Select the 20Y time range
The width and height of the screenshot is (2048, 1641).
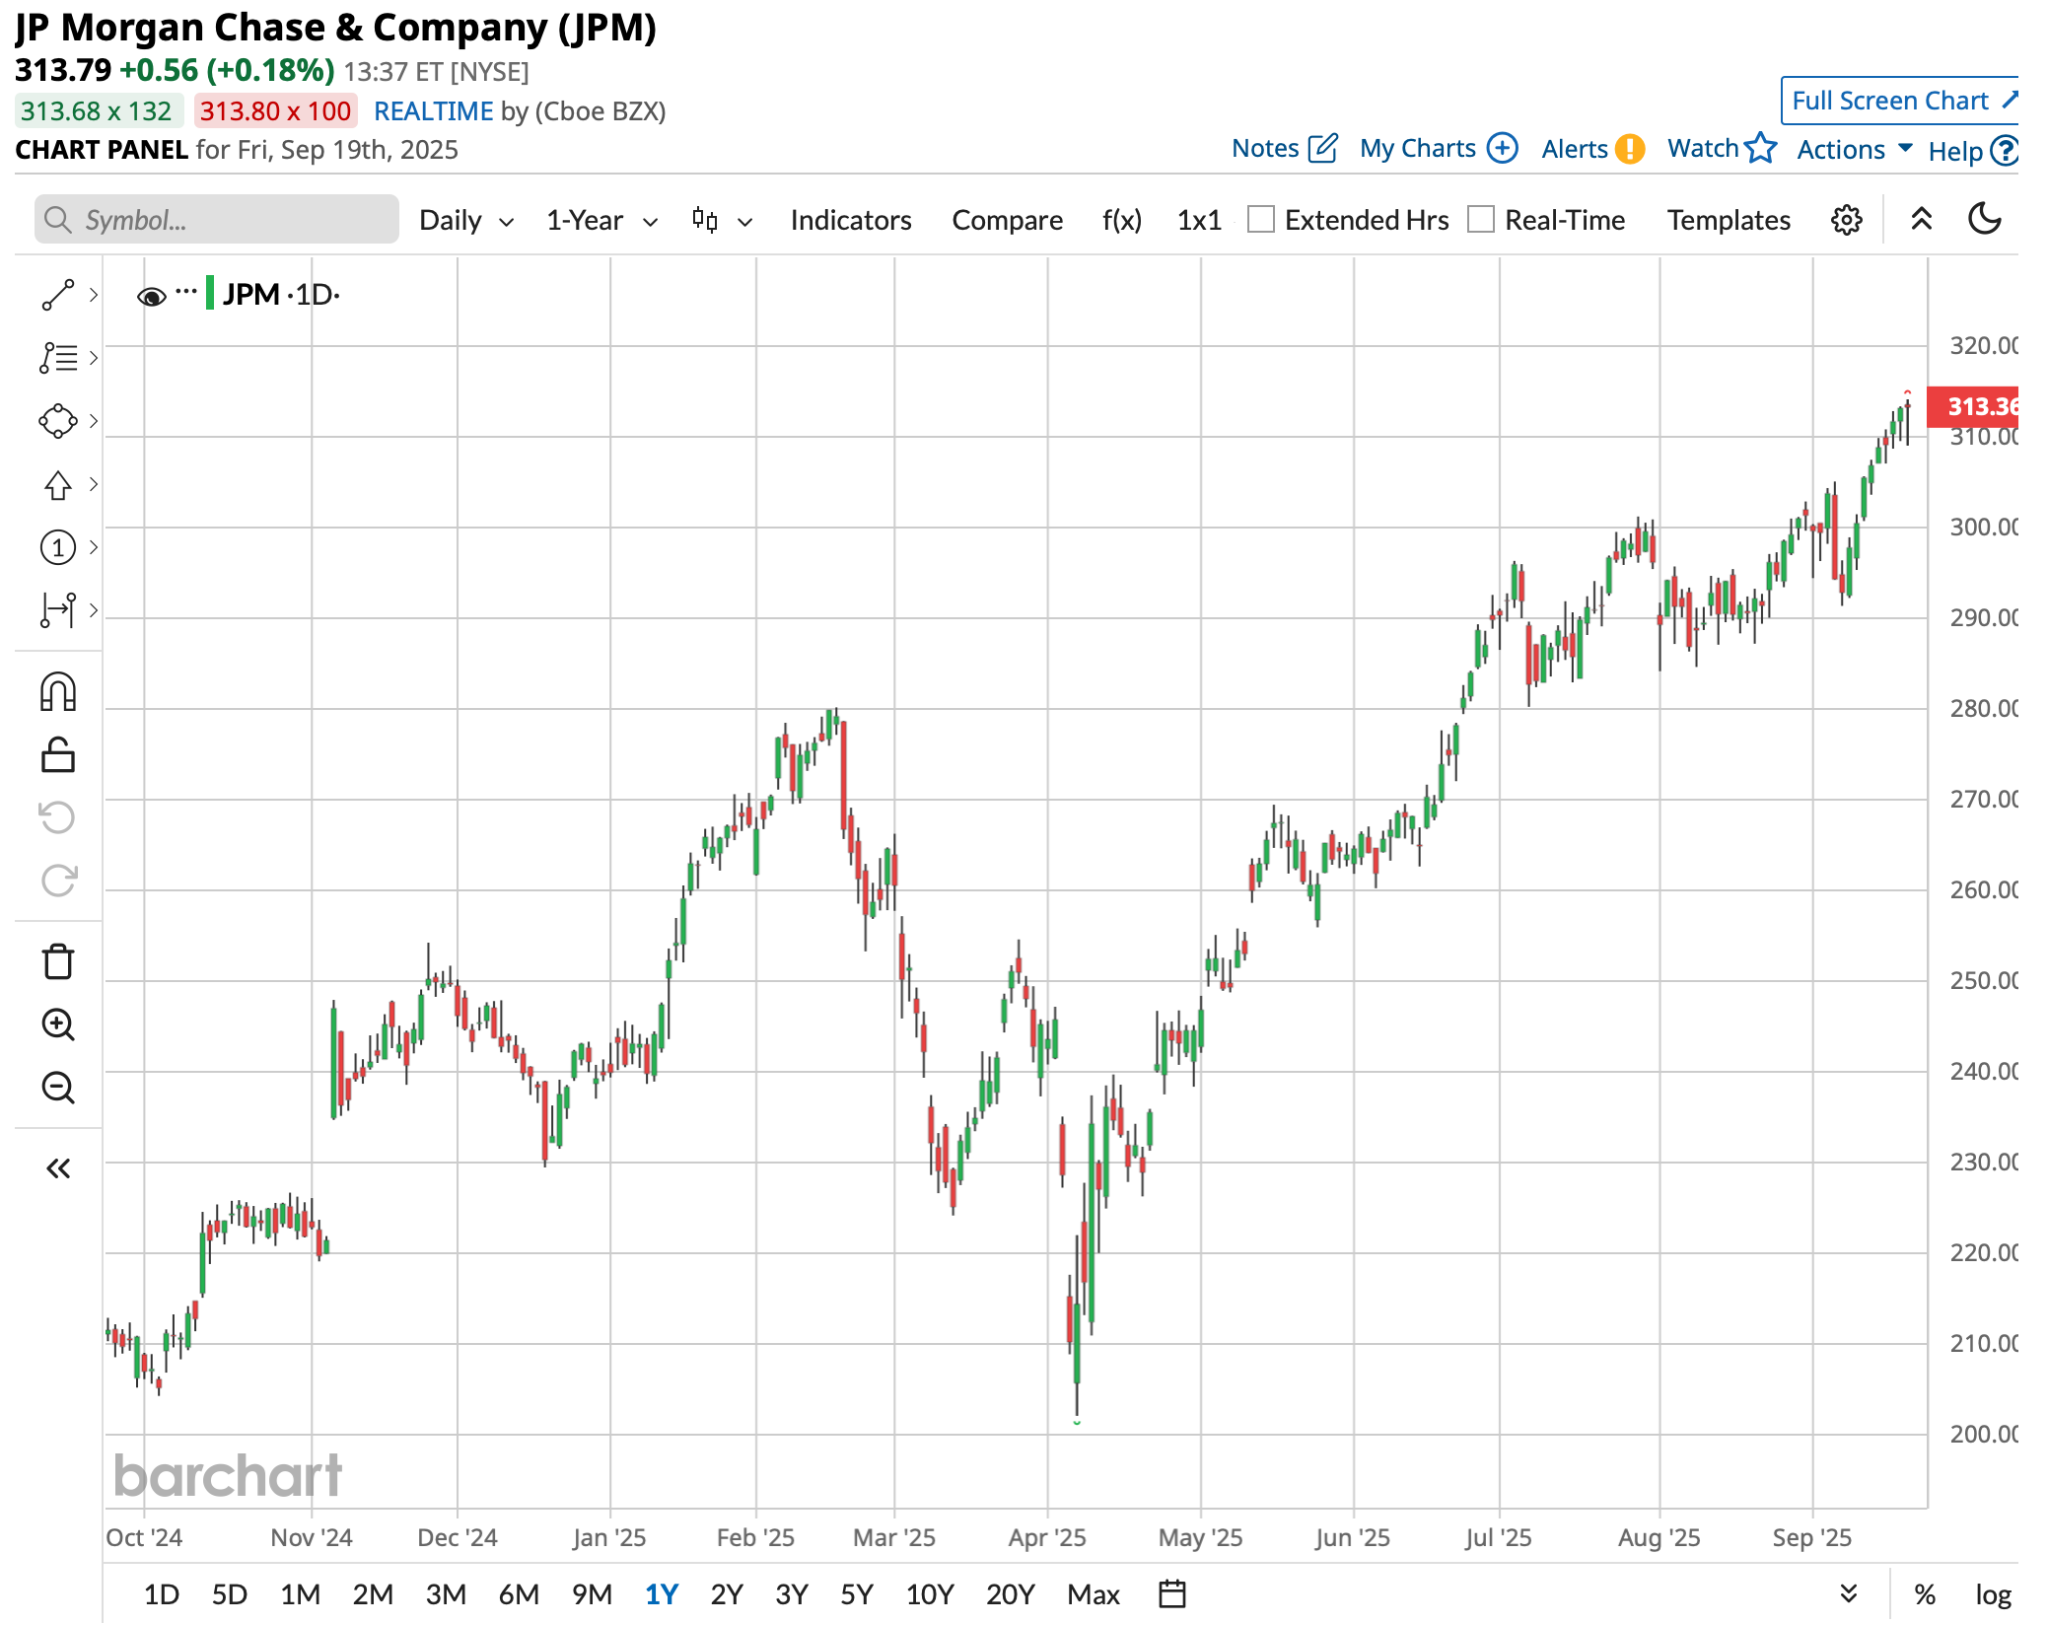pyautogui.click(x=1010, y=1594)
